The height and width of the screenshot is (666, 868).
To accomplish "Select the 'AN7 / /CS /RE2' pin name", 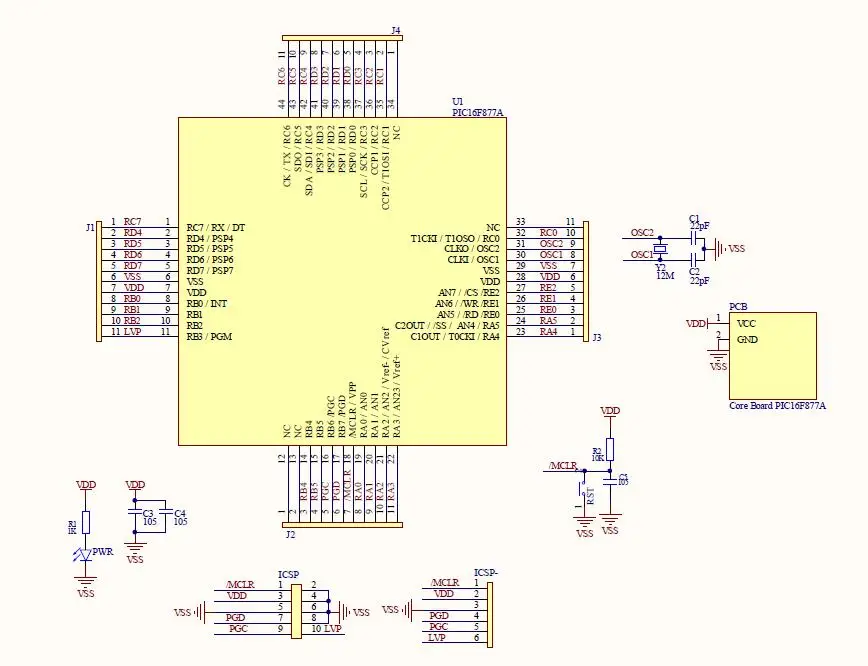I will [x=469, y=292].
